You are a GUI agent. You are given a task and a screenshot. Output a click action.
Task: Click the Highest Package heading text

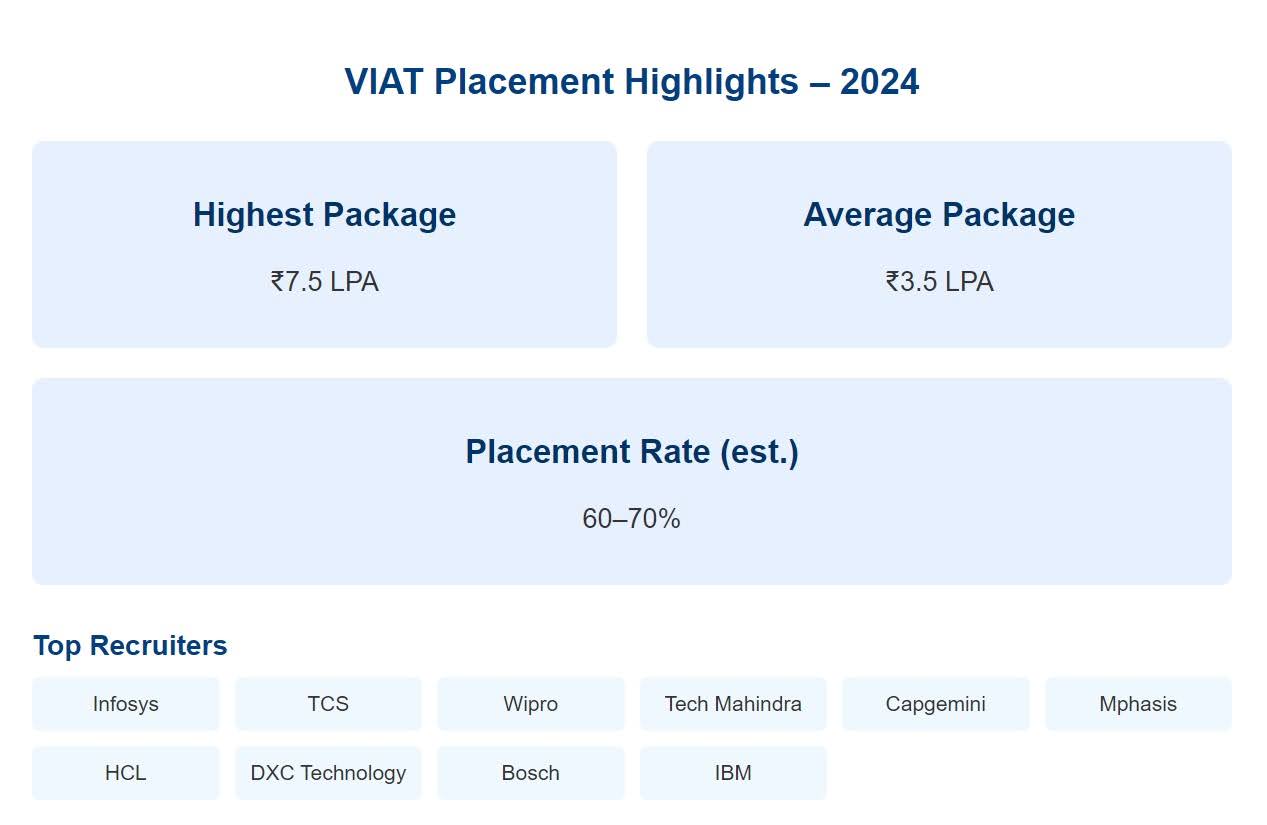click(x=324, y=215)
